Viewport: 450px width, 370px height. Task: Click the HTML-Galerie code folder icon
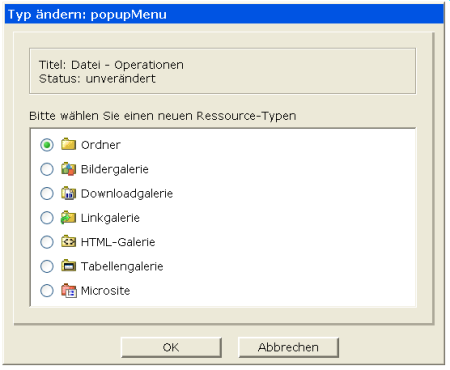tap(68, 241)
